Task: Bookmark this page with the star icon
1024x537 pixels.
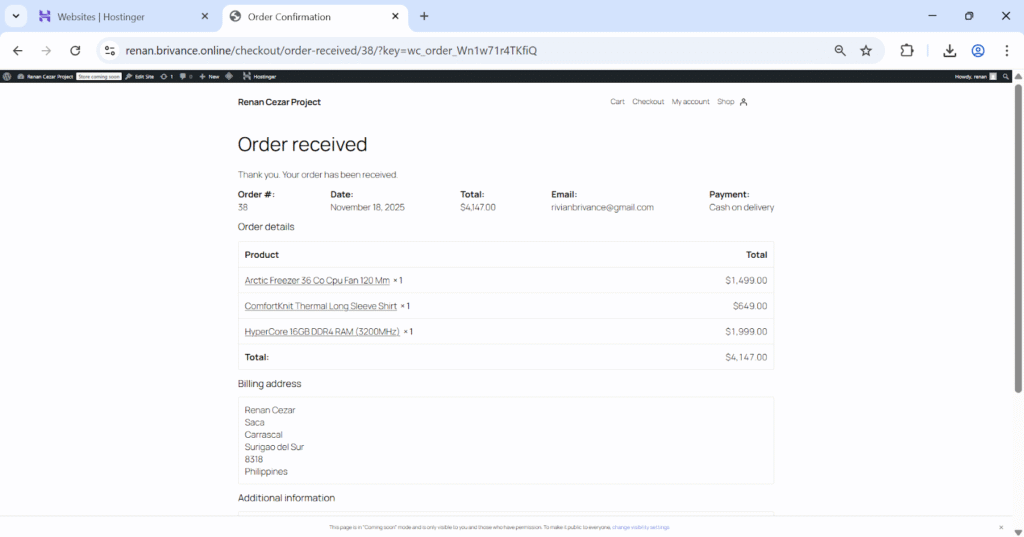Action: pos(866,51)
